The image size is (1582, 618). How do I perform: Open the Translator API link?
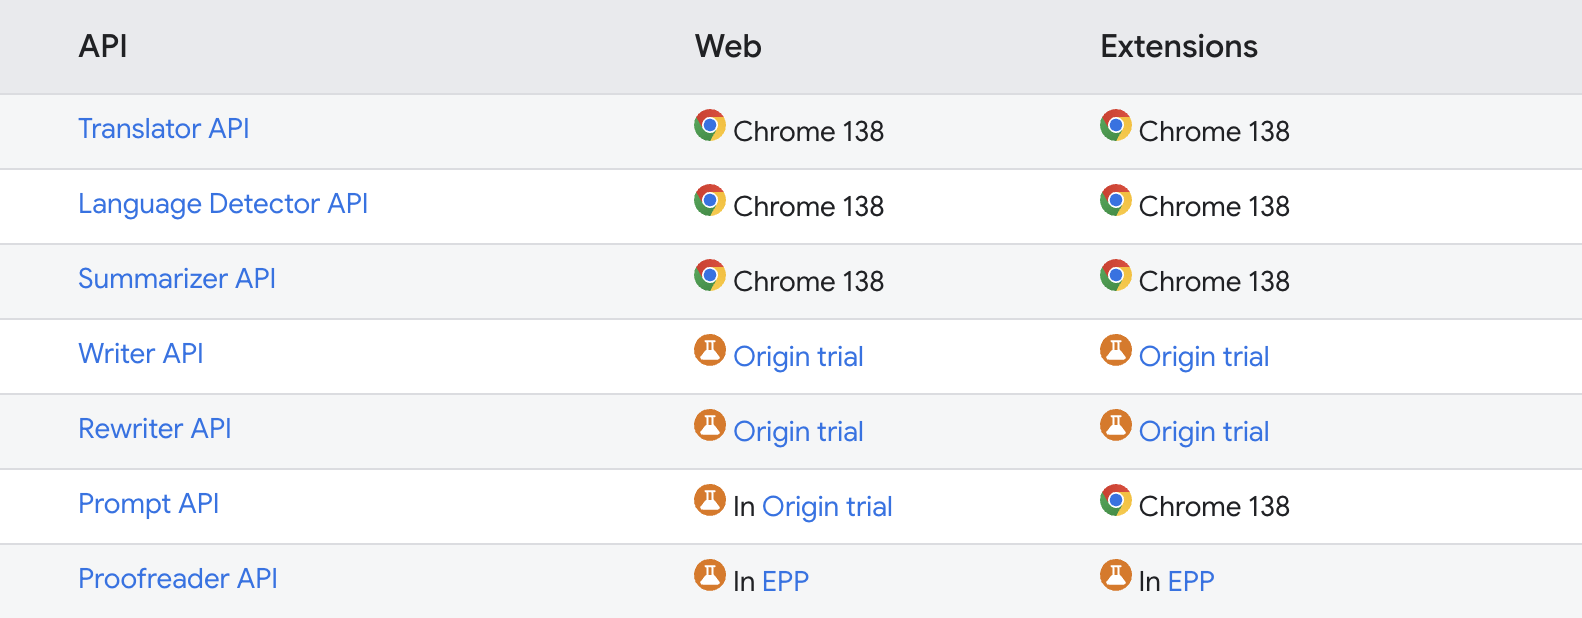(x=164, y=129)
